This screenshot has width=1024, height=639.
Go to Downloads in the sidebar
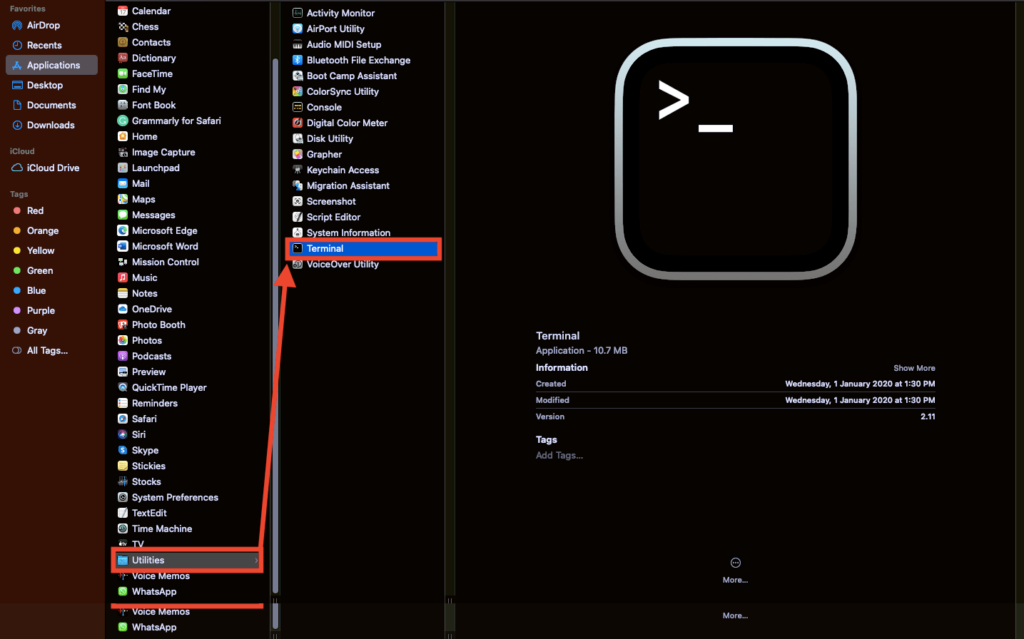pyautogui.click(x=50, y=125)
